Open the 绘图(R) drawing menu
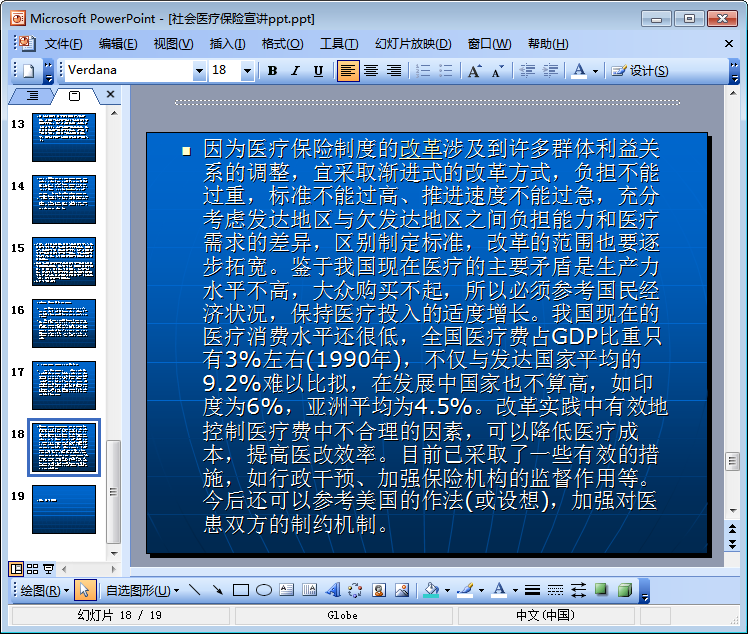 pyautogui.click(x=45, y=591)
